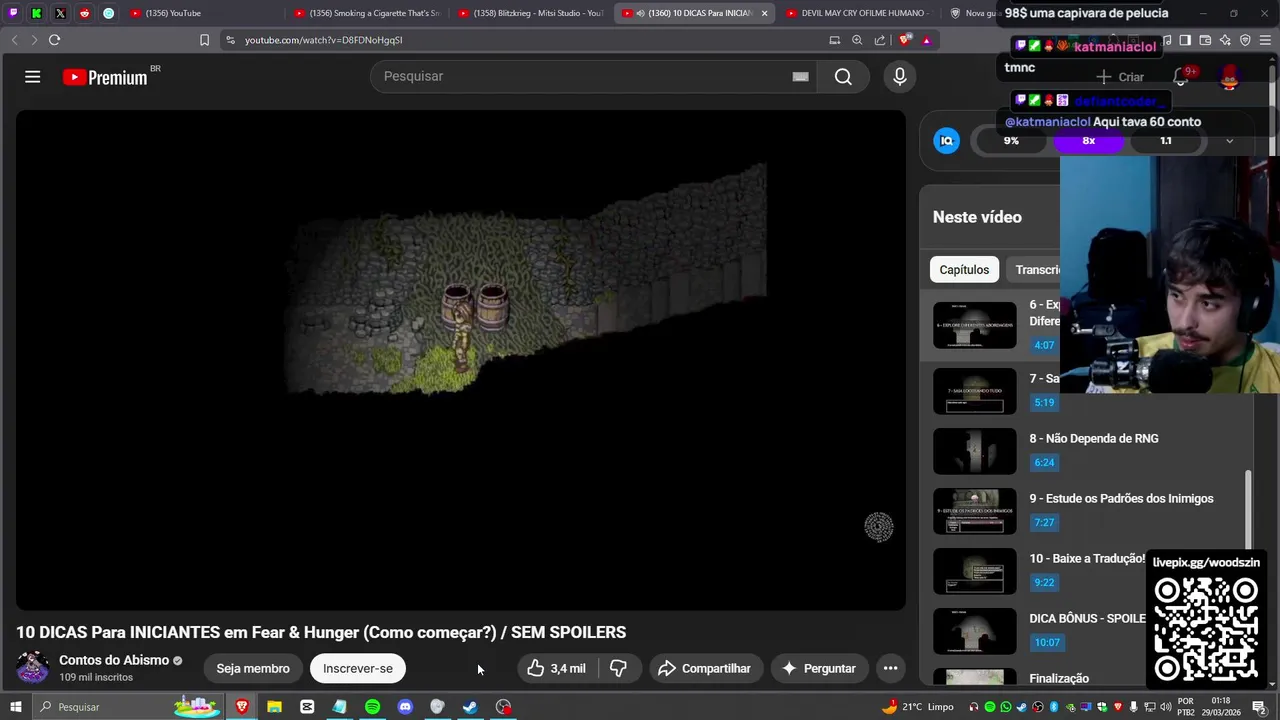The image size is (1280, 720).
Task: Switch to DEVIL MAY CRY O FILME HUMANO tab
Action: tap(859, 13)
